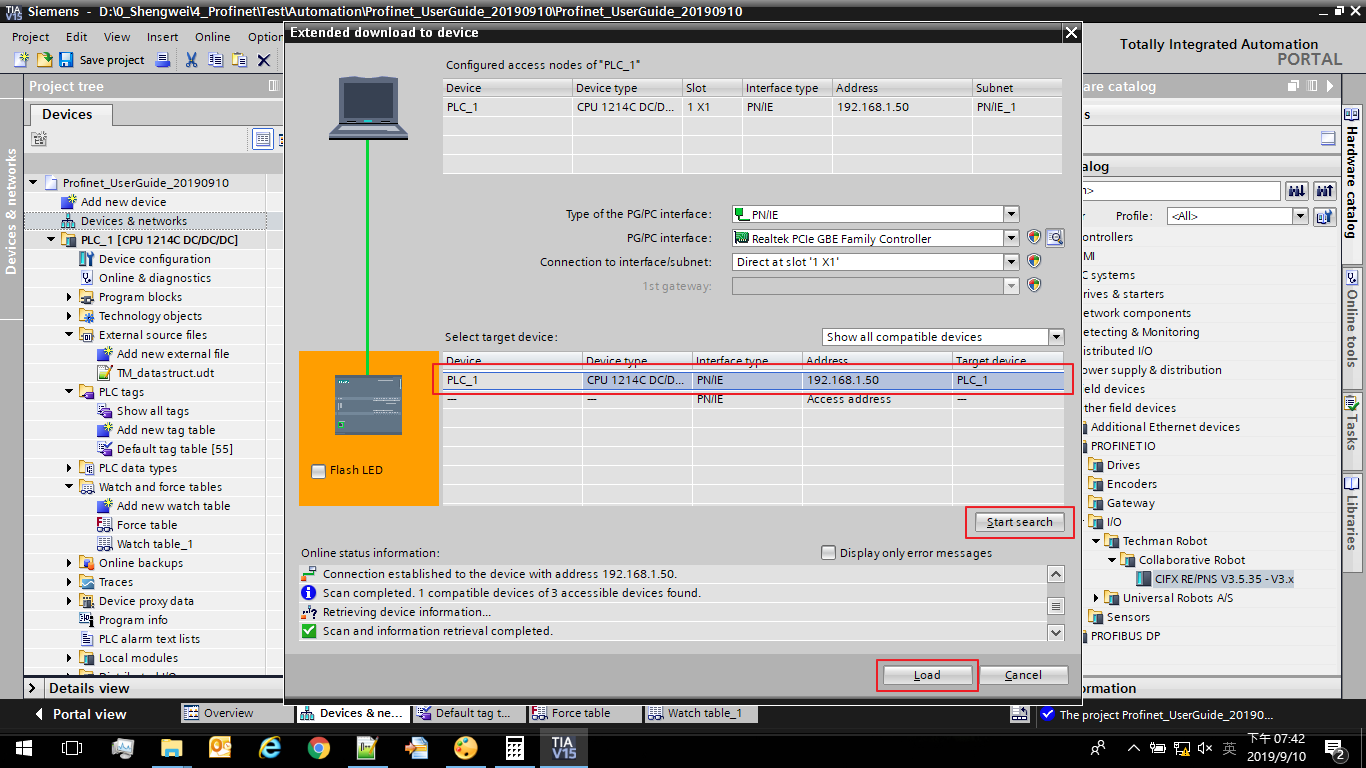
Task: Open the View menu
Action: click(117, 37)
